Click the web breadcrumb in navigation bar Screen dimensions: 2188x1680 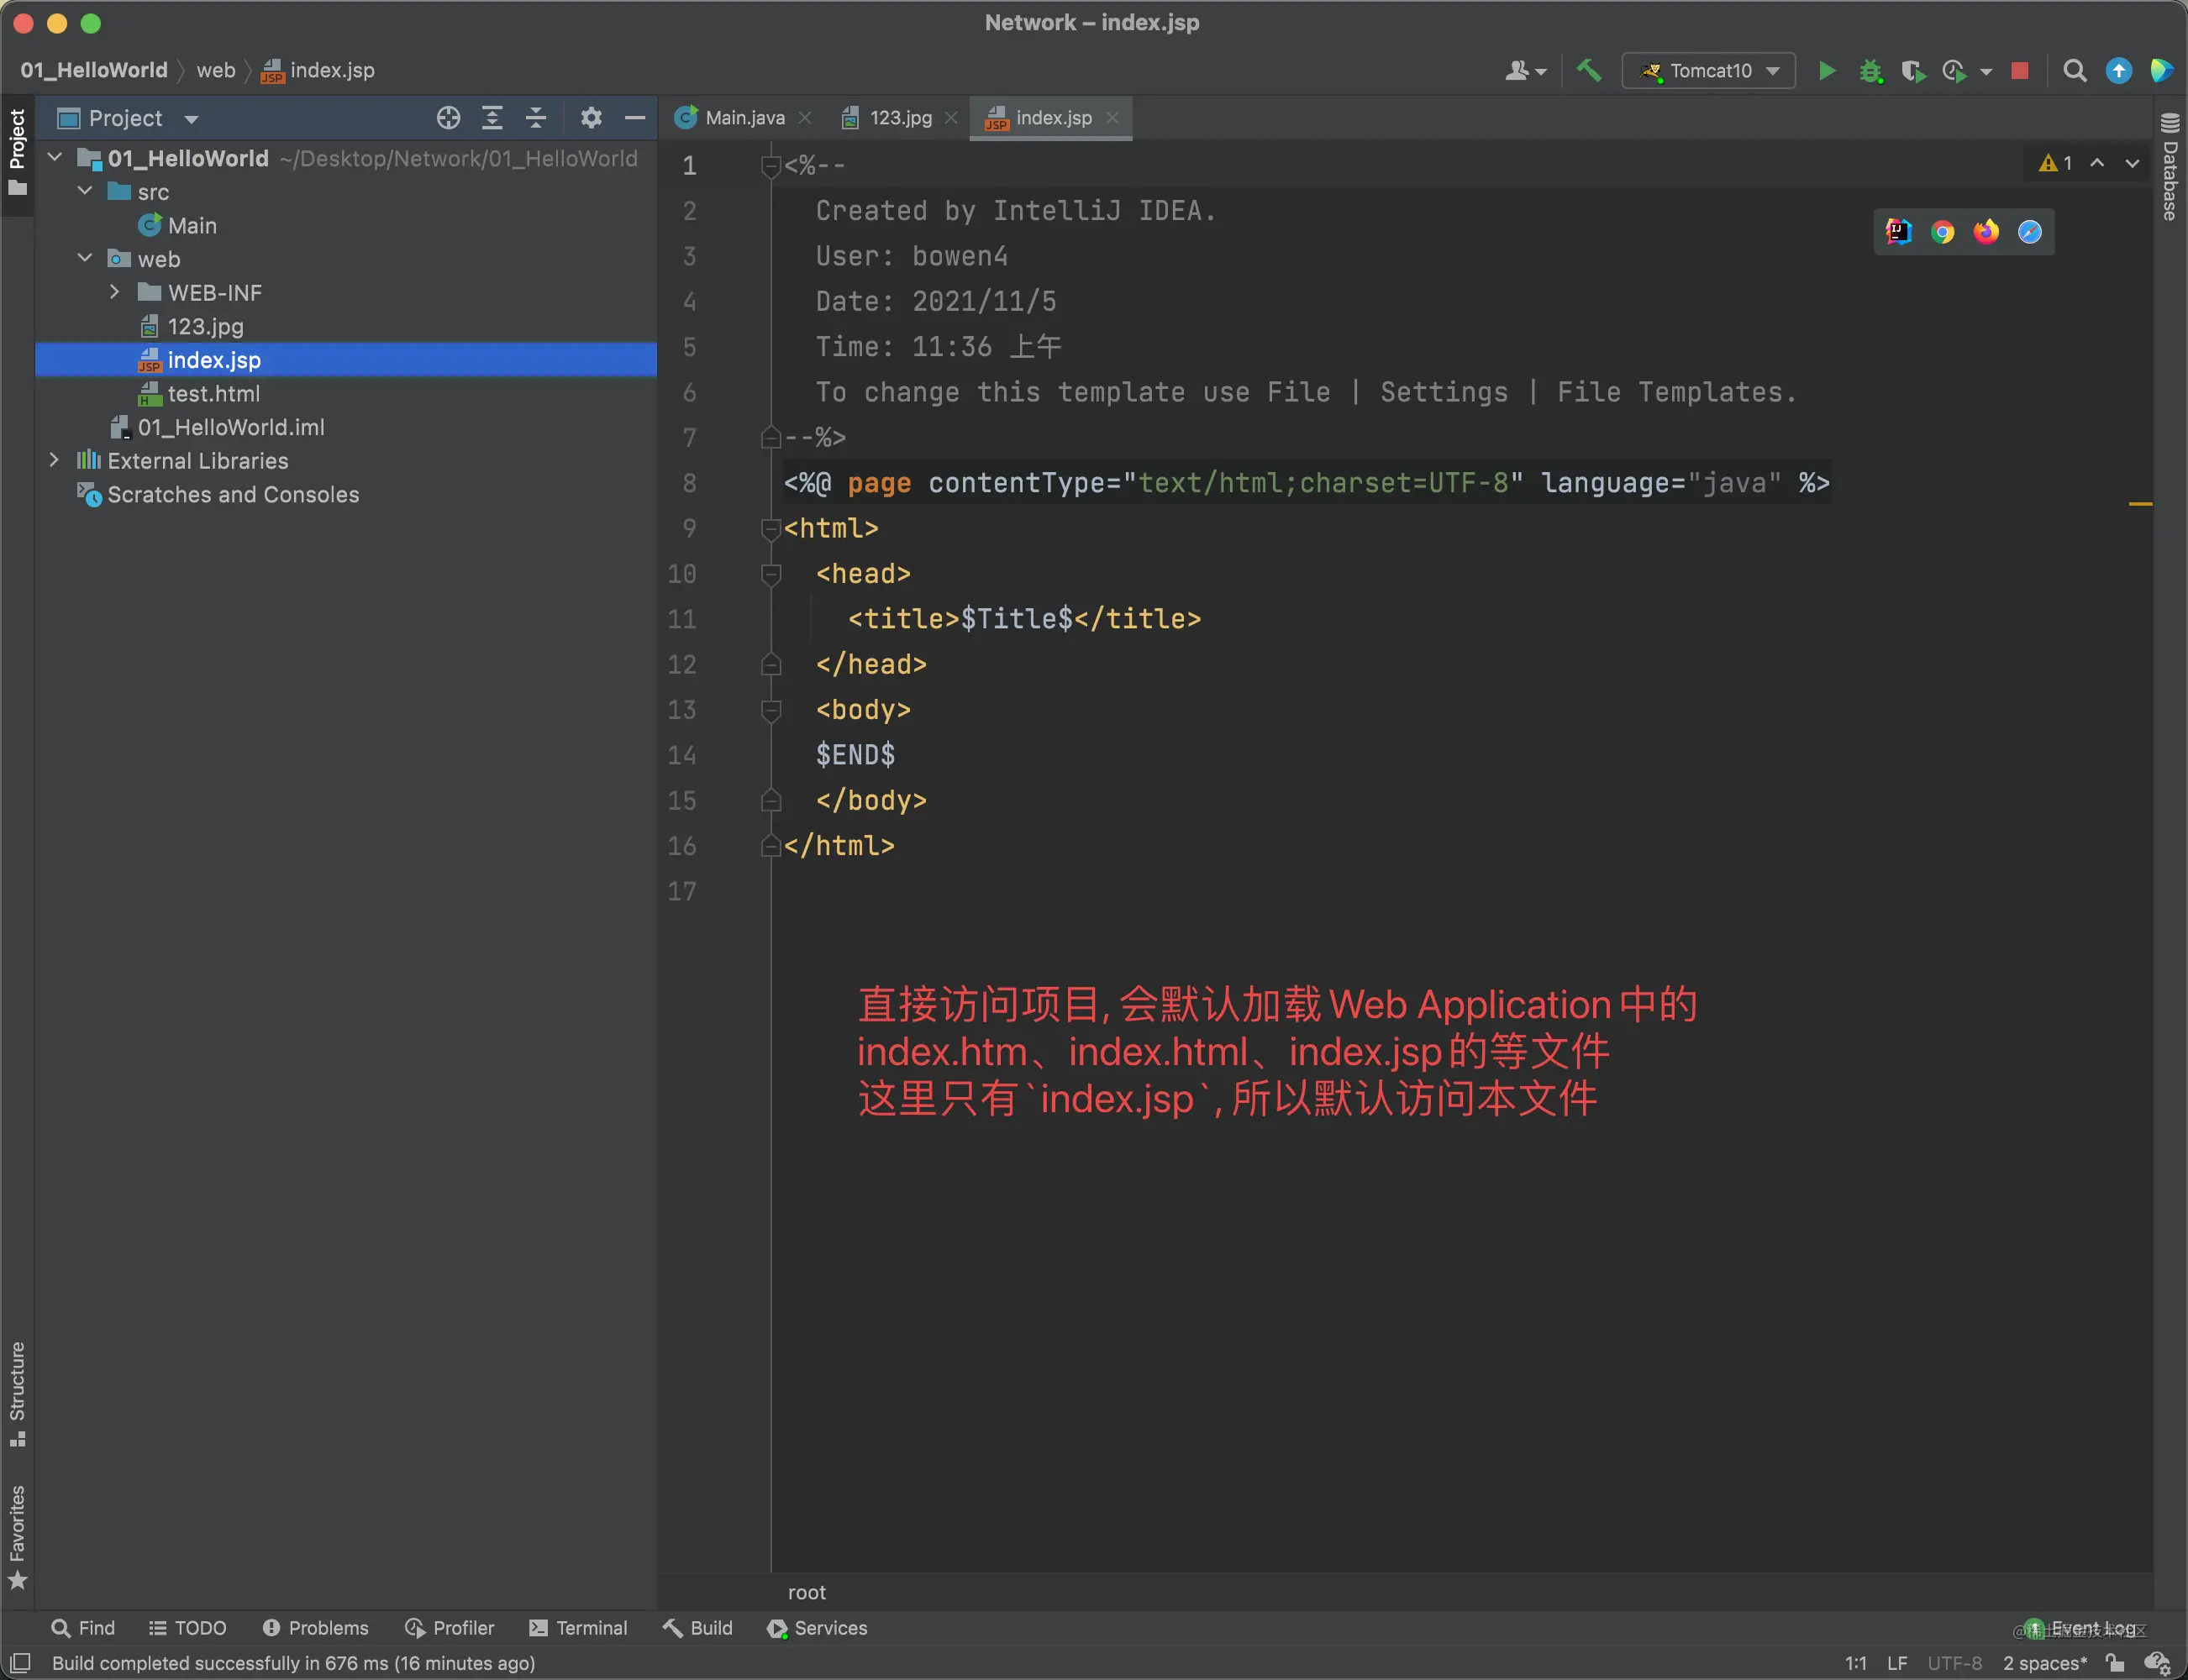pos(216,70)
